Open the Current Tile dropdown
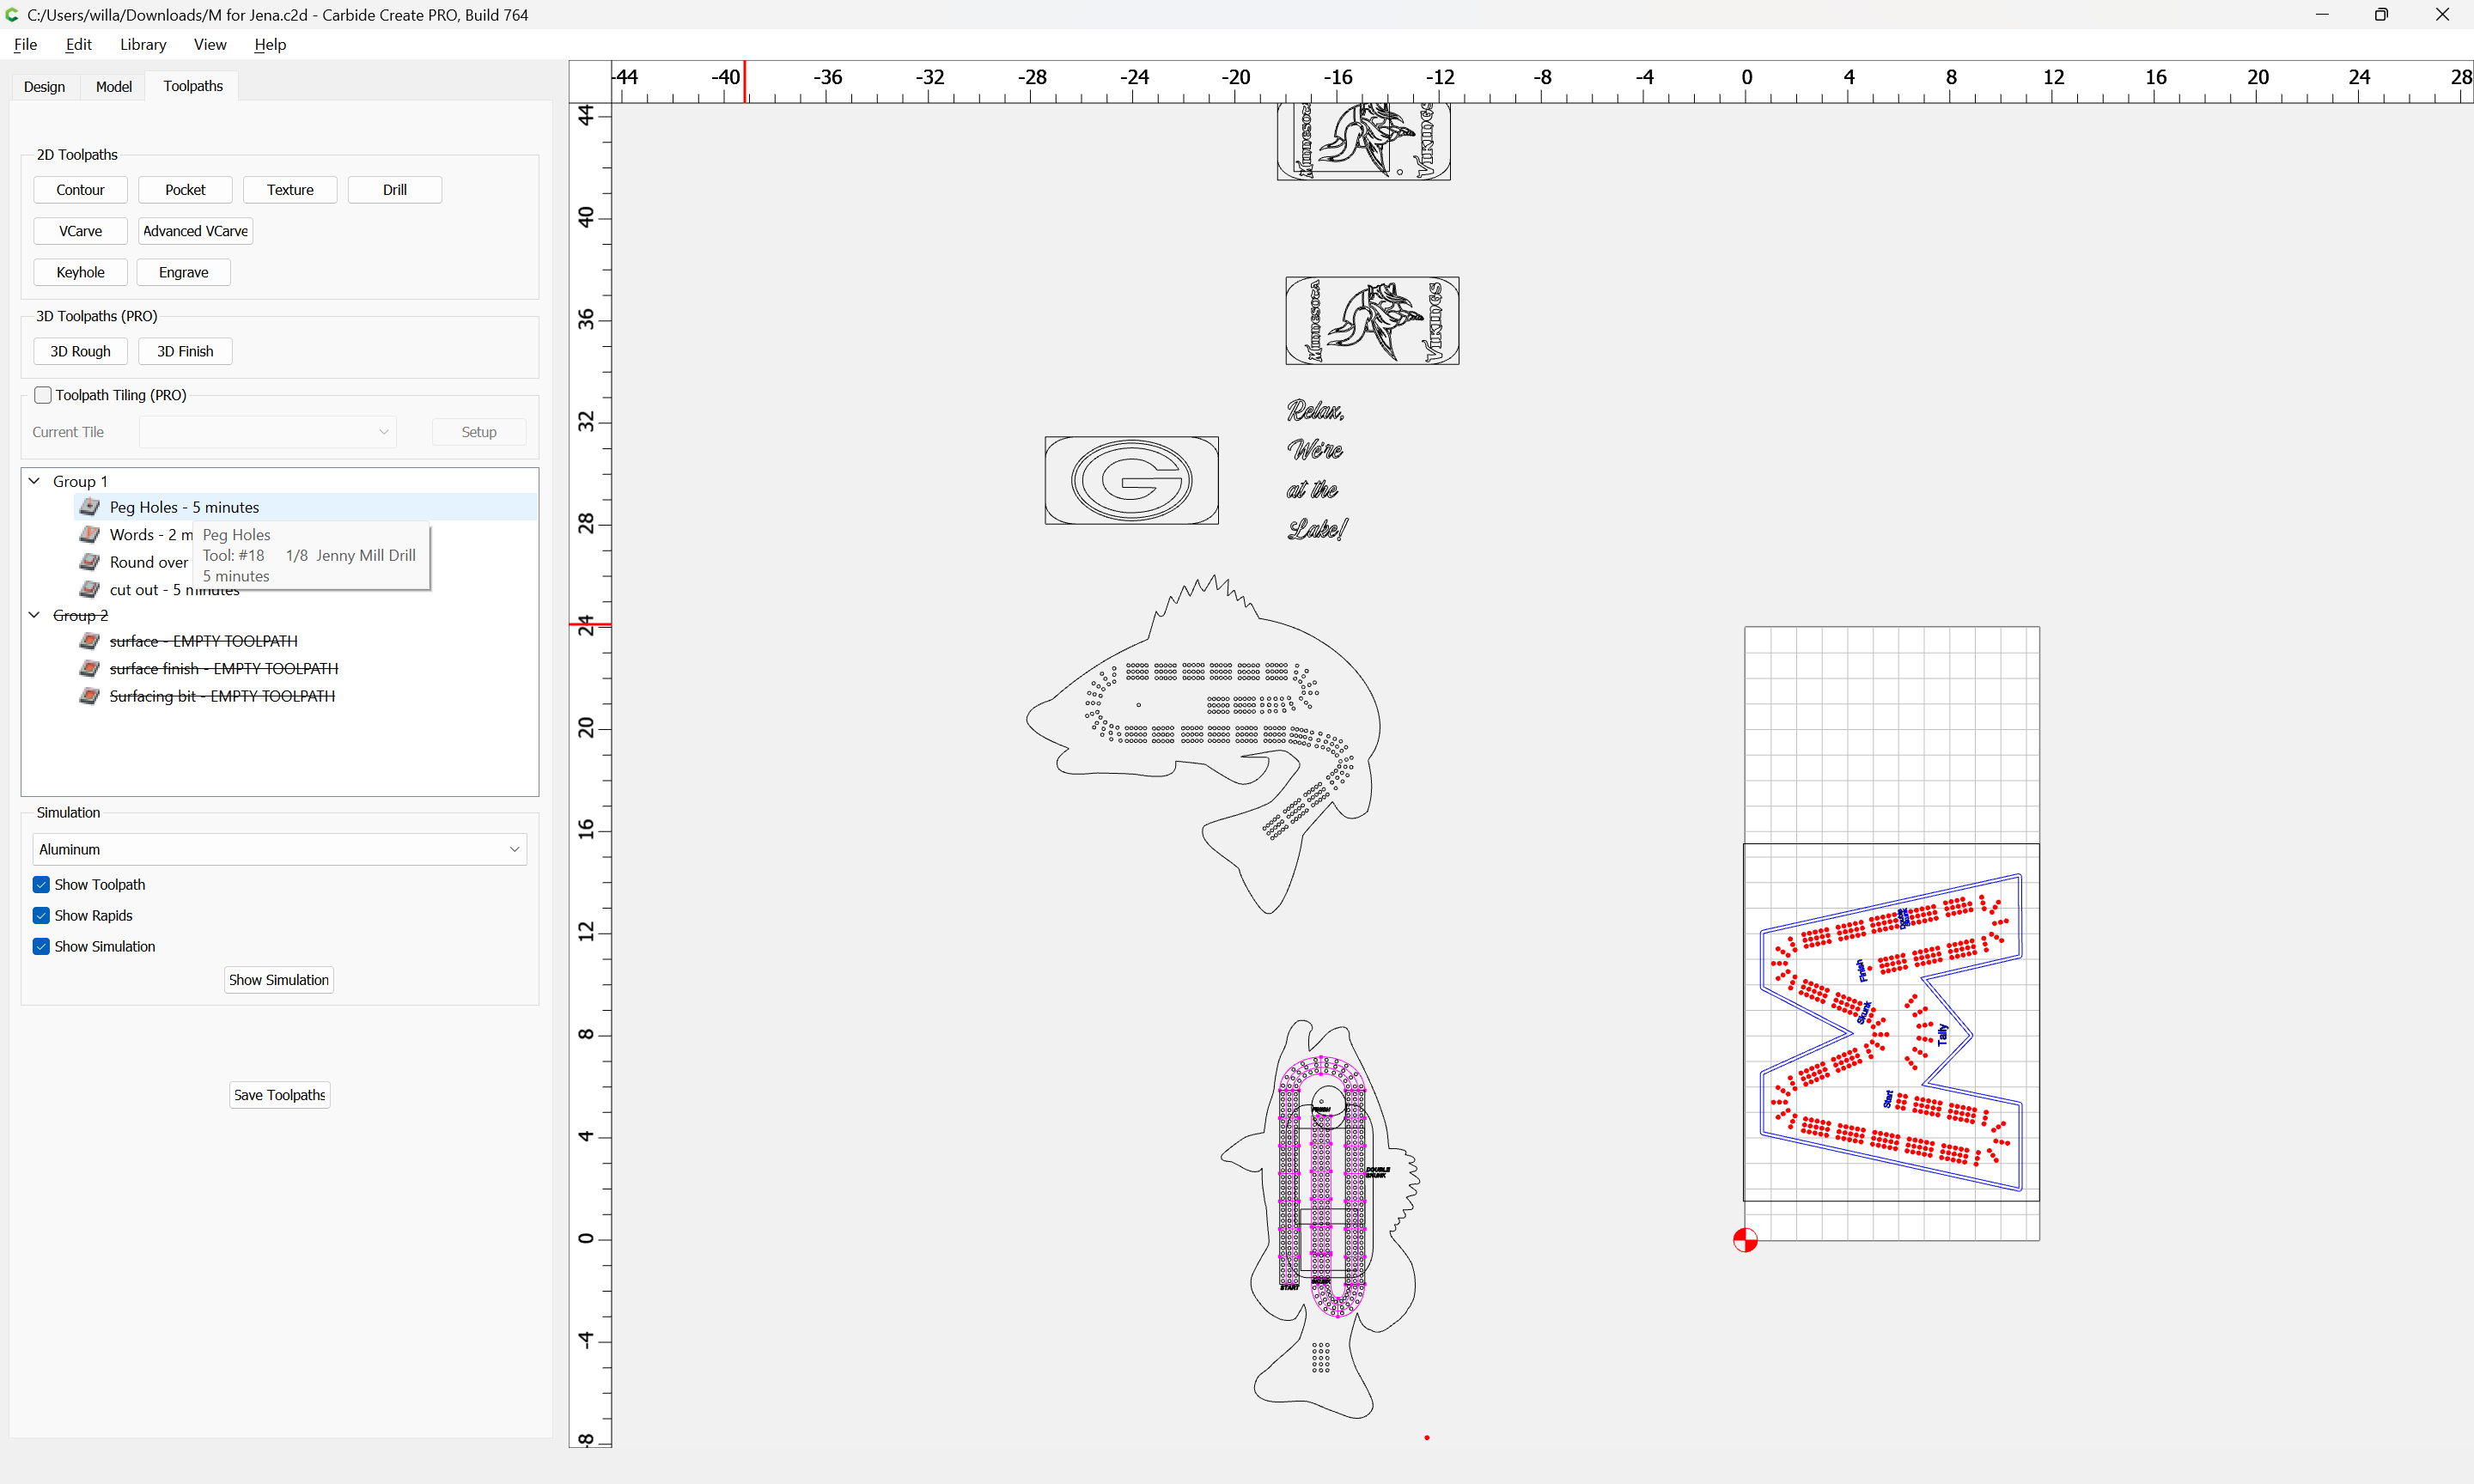 point(268,432)
